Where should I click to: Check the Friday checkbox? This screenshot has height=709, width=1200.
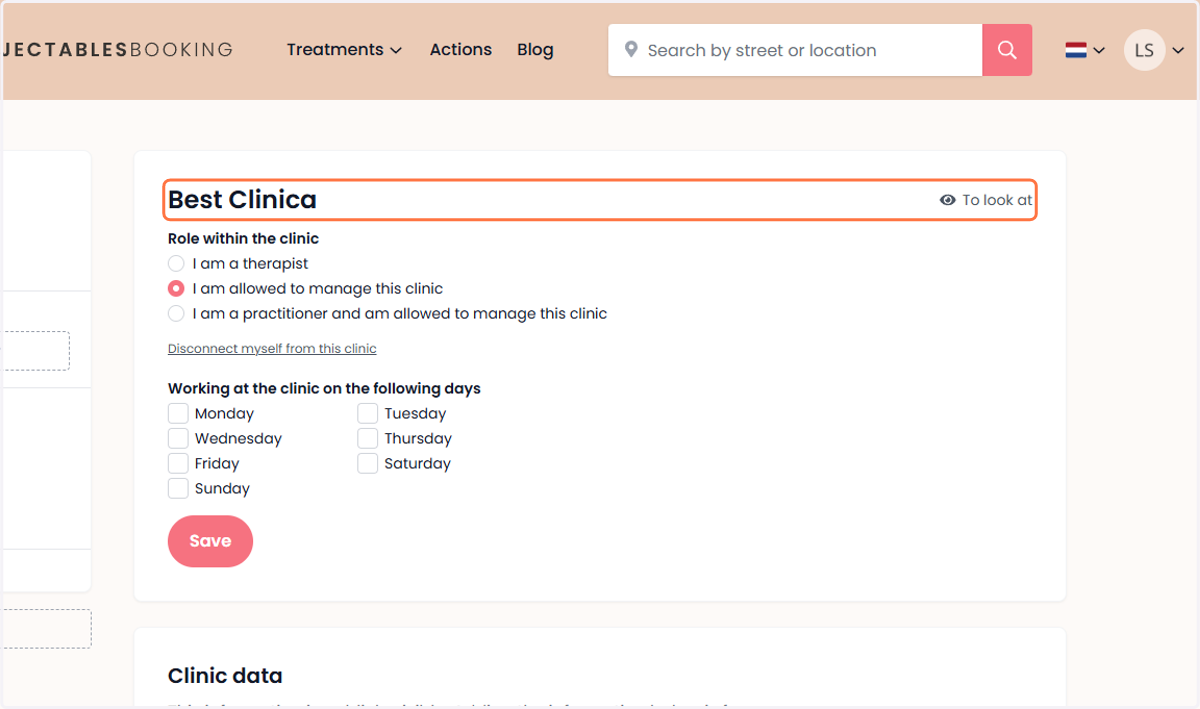point(178,464)
